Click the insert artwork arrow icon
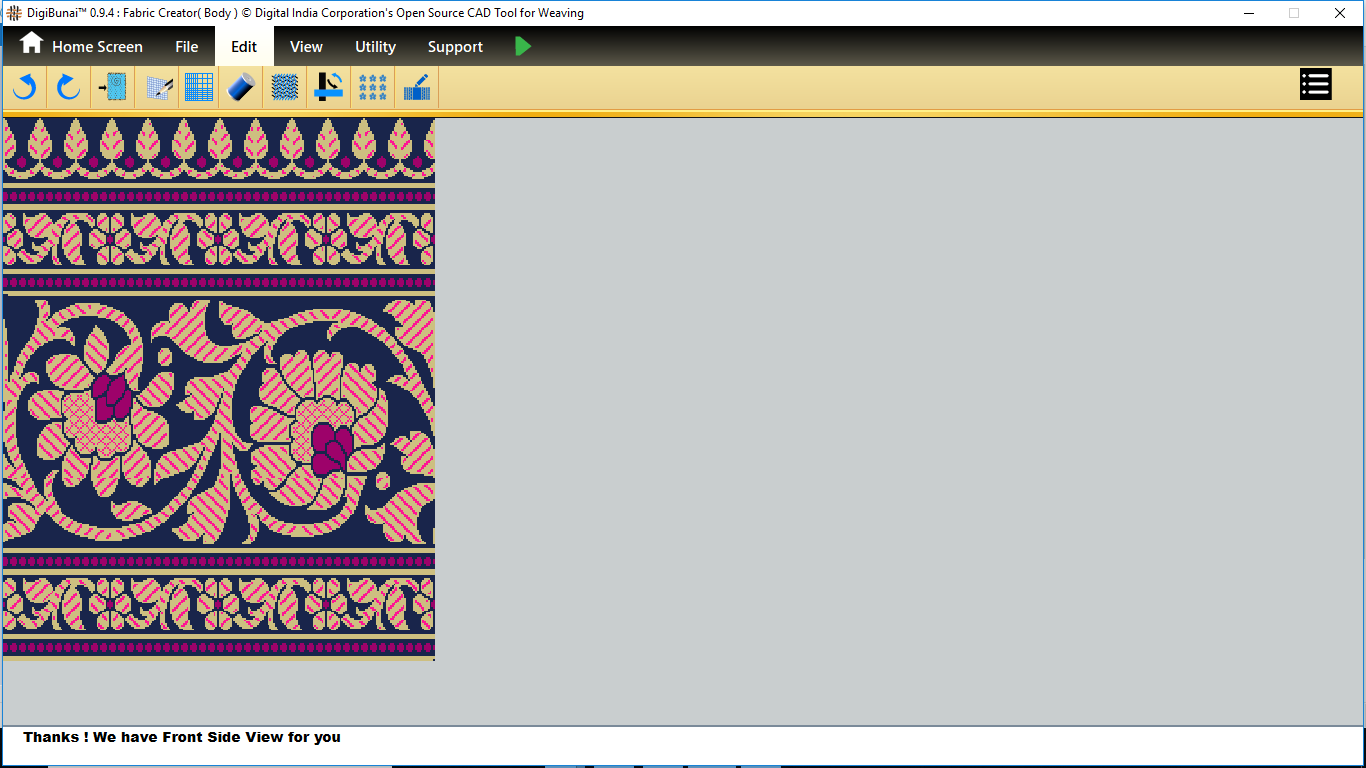 (x=113, y=87)
